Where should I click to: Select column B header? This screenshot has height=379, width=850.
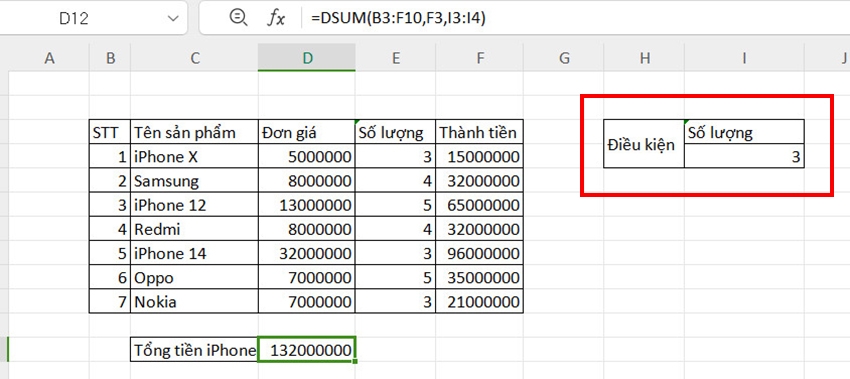110,58
